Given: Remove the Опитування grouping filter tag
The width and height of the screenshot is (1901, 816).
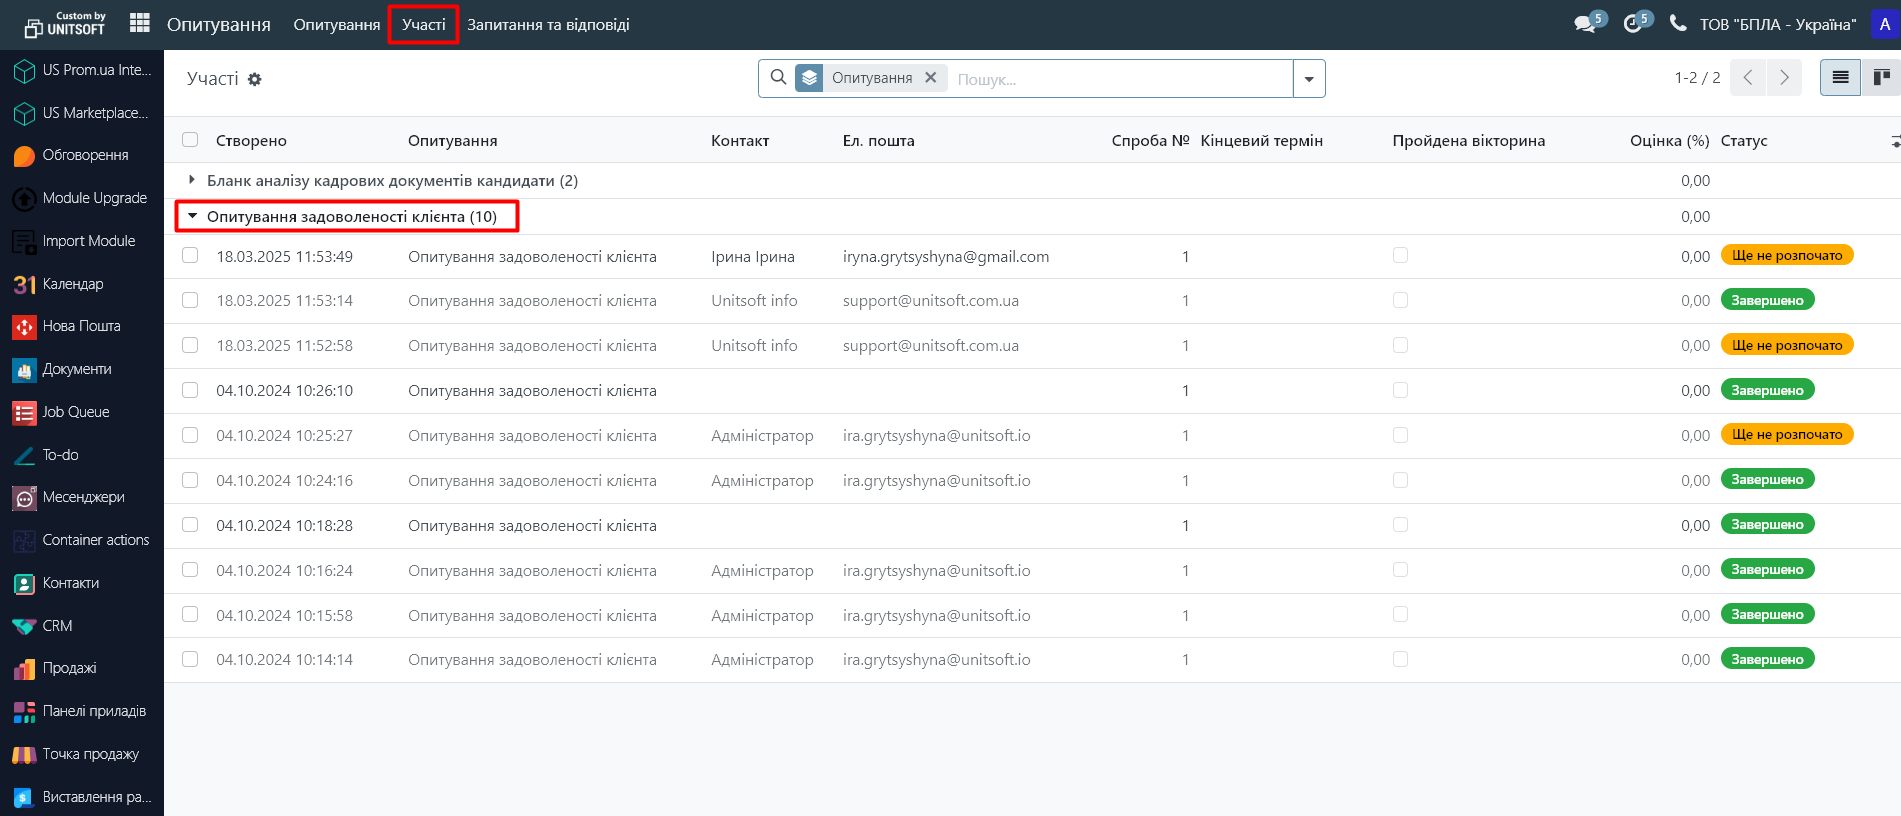Looking at the screenshot, I should point(930,78).
